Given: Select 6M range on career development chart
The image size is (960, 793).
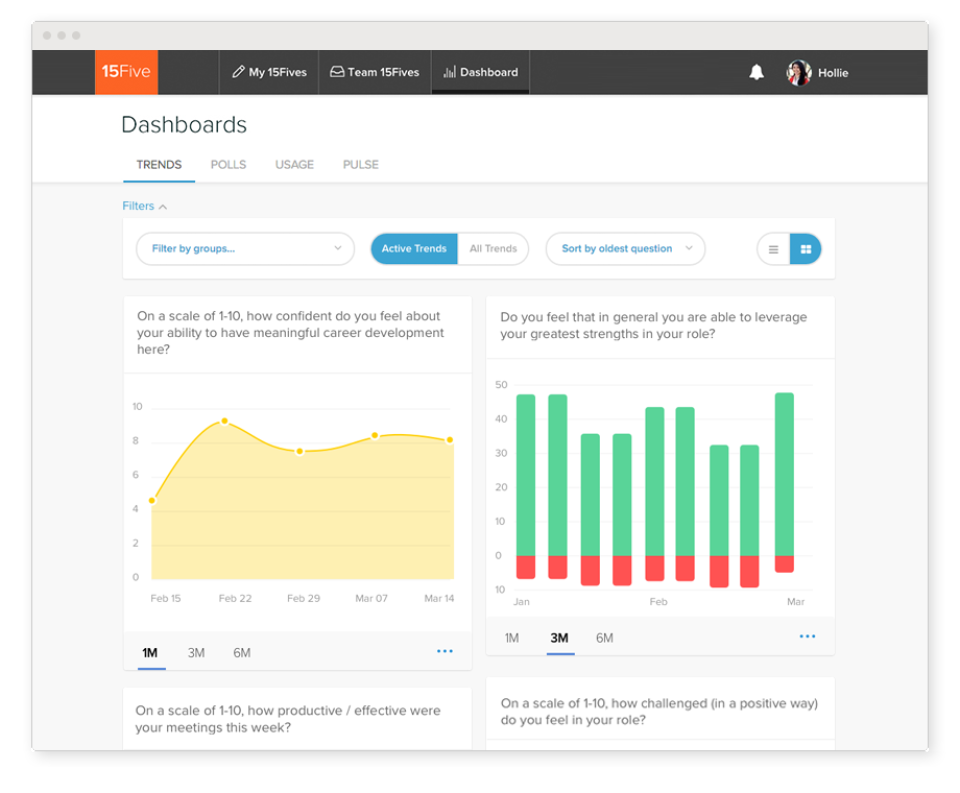Looking at the screenshot, I should [242, 653].
